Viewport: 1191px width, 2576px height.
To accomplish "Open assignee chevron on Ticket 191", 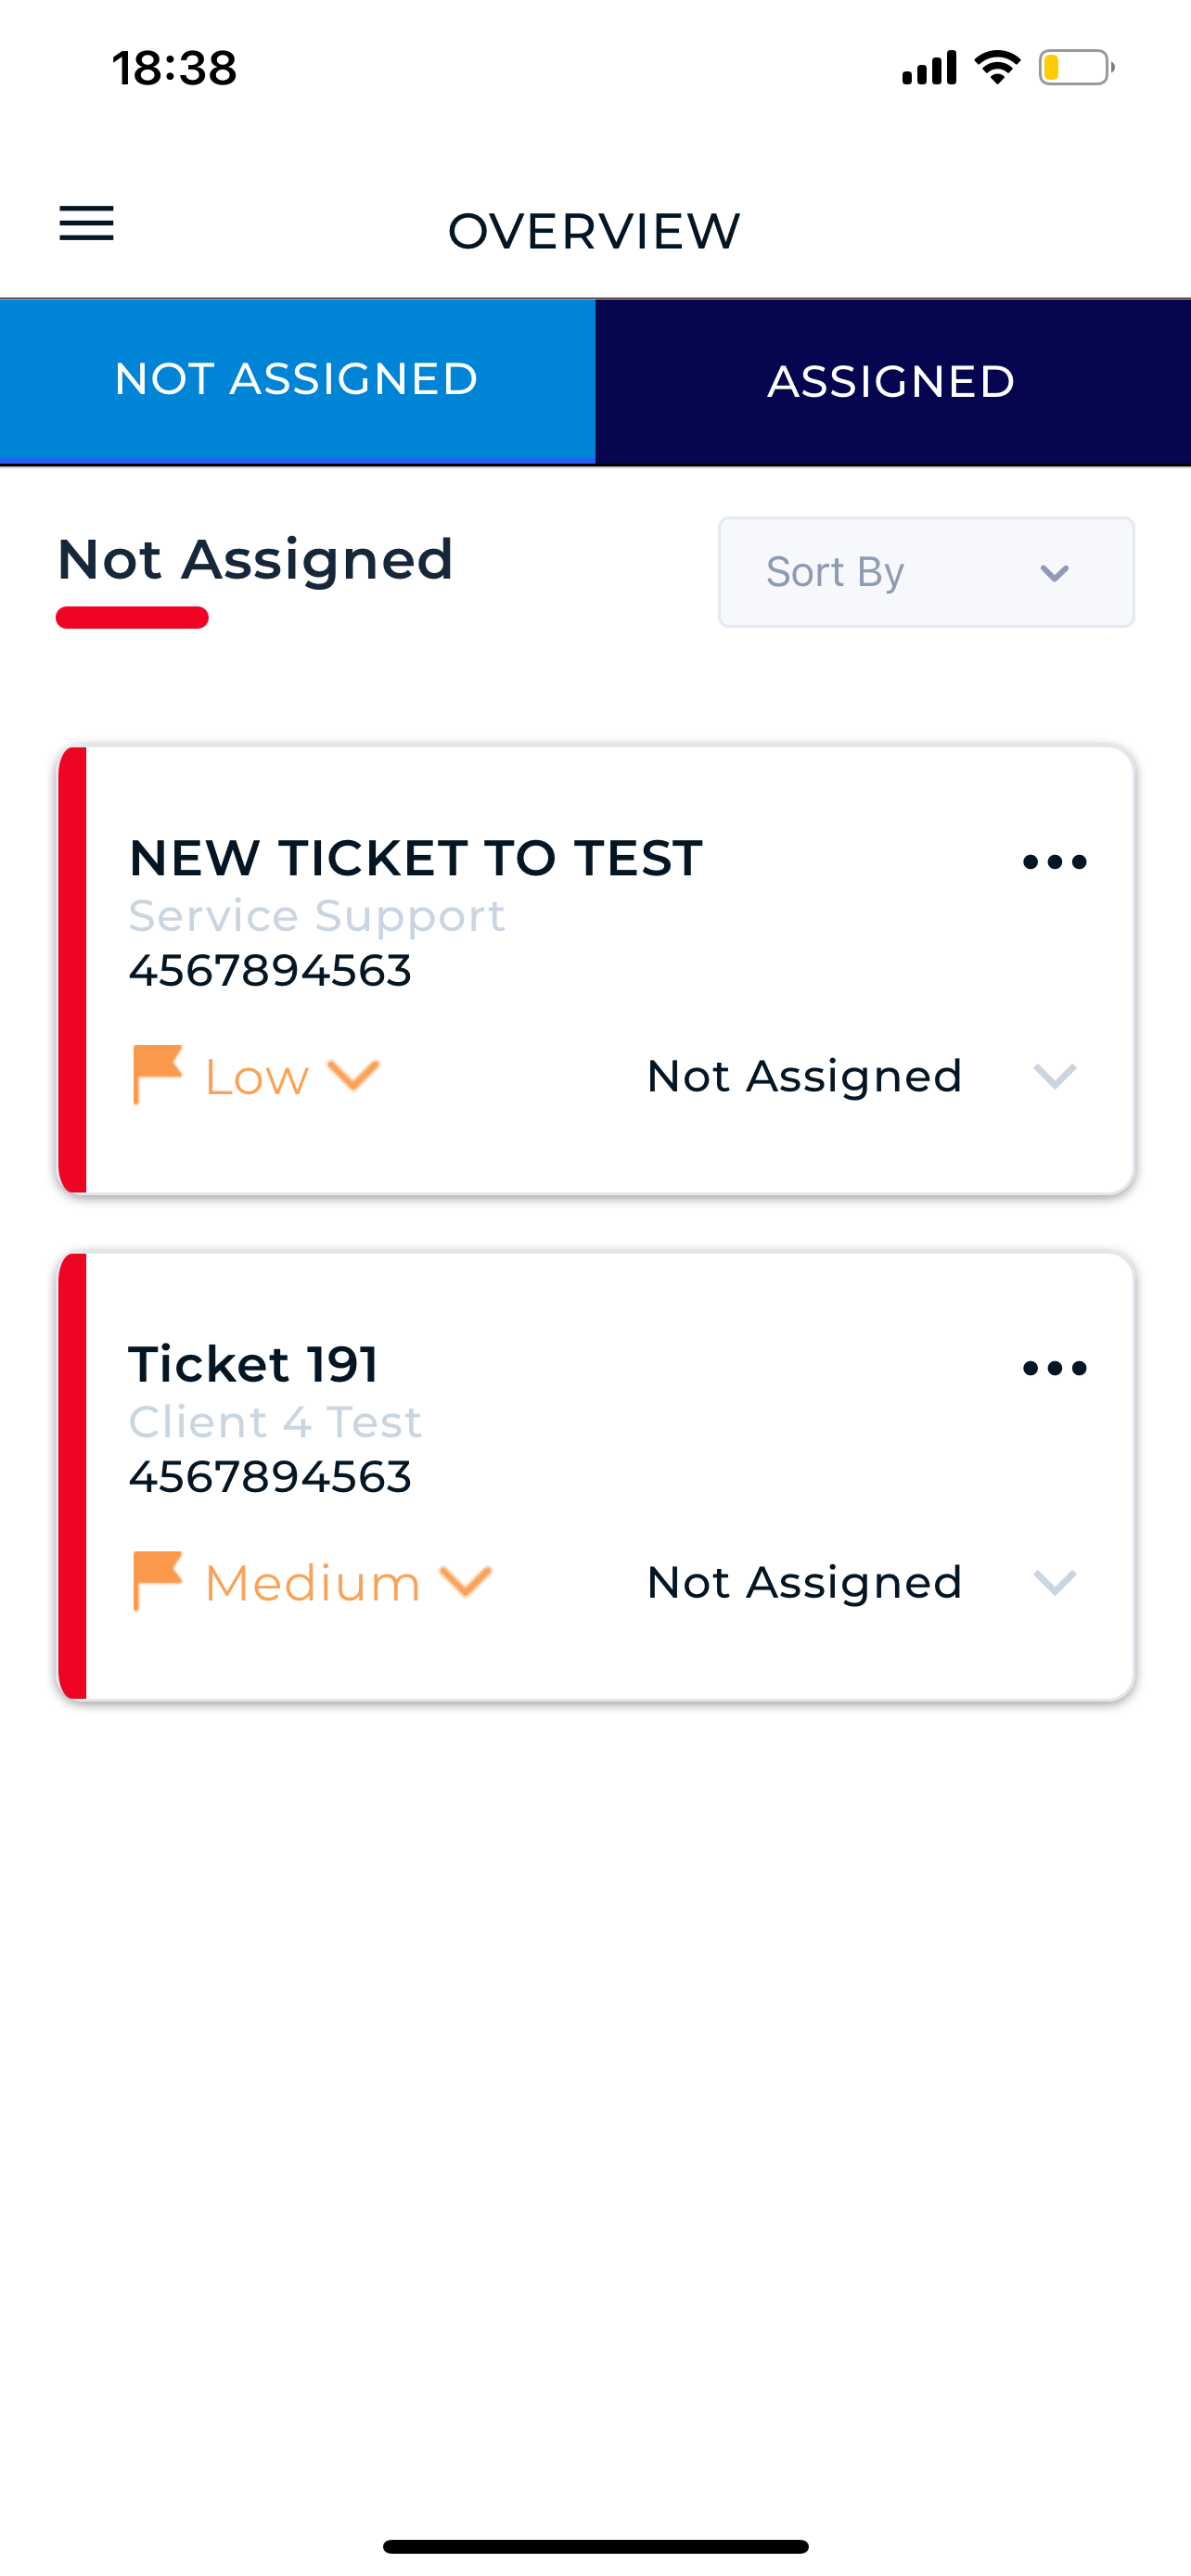I will (x=1054, y=1582).
